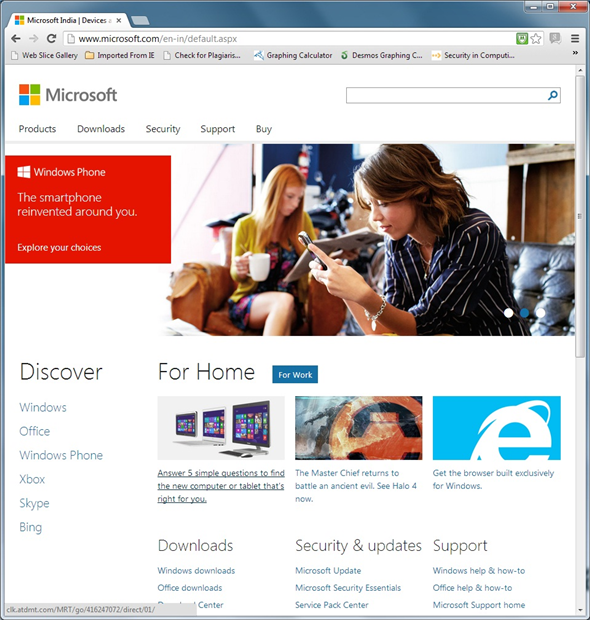Viewport: 590px width, 620px height.
Task: Click the Halo 4 thumbnail image
Action: point(359,428)
